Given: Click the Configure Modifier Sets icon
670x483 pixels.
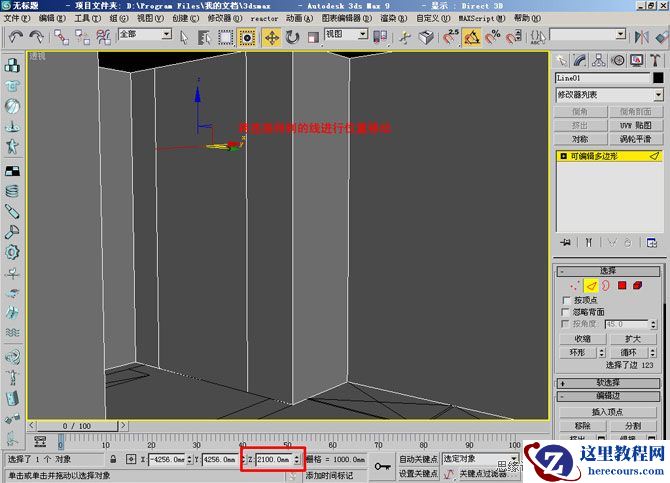Looking at the screenshot, I should point(652,243).
